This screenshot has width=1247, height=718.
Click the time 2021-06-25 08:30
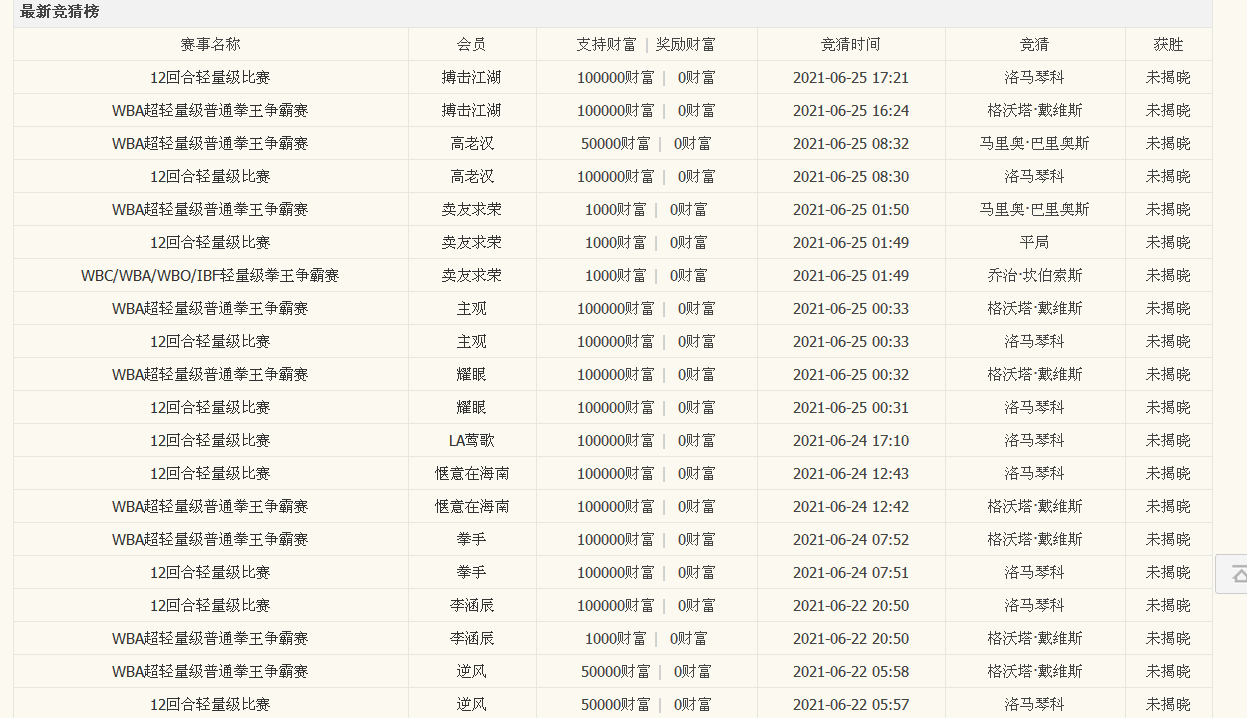point(851,176)
